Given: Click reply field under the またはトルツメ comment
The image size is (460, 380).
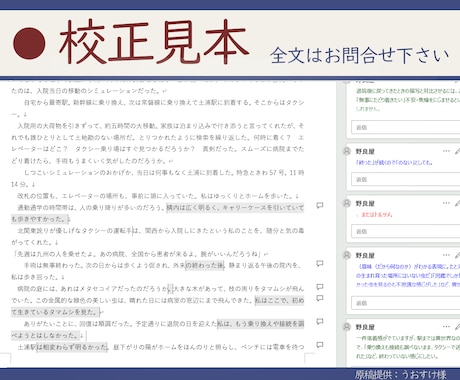Looking at the screenshot, I should (x=406, y=231).
